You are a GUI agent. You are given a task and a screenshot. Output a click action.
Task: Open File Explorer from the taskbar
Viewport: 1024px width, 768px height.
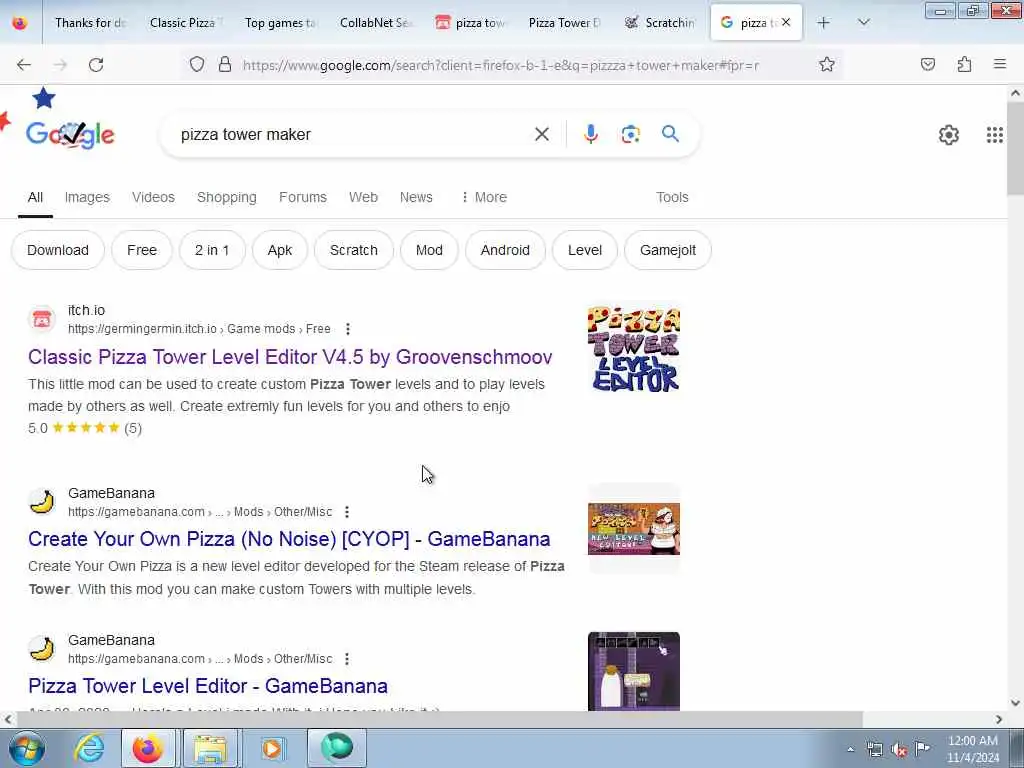tap(210, 748)
